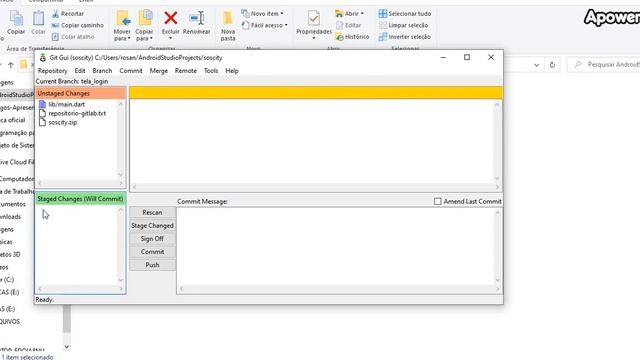Image resolution: width=640 pixels, height=360 pixels.
Task: Click the lib/main.dart file icon
Action: click(x=42, y=104)
